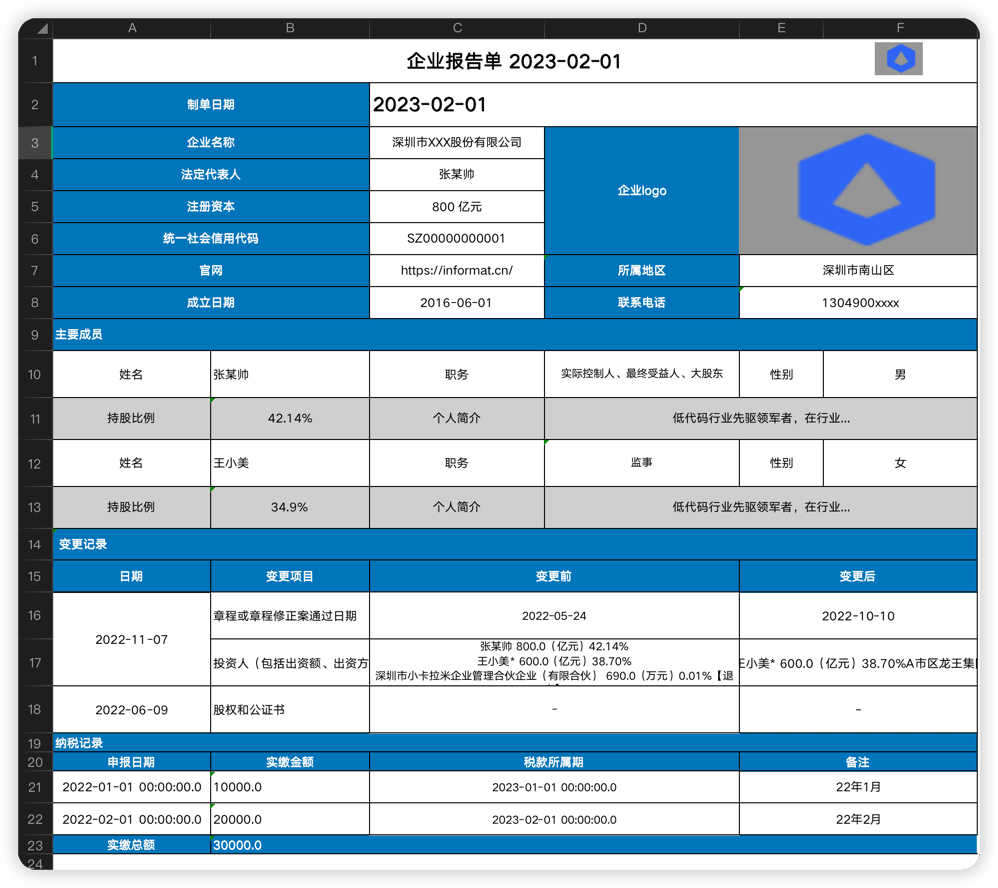Open the hyperlink https://informat.cn/

coord(457,270)
